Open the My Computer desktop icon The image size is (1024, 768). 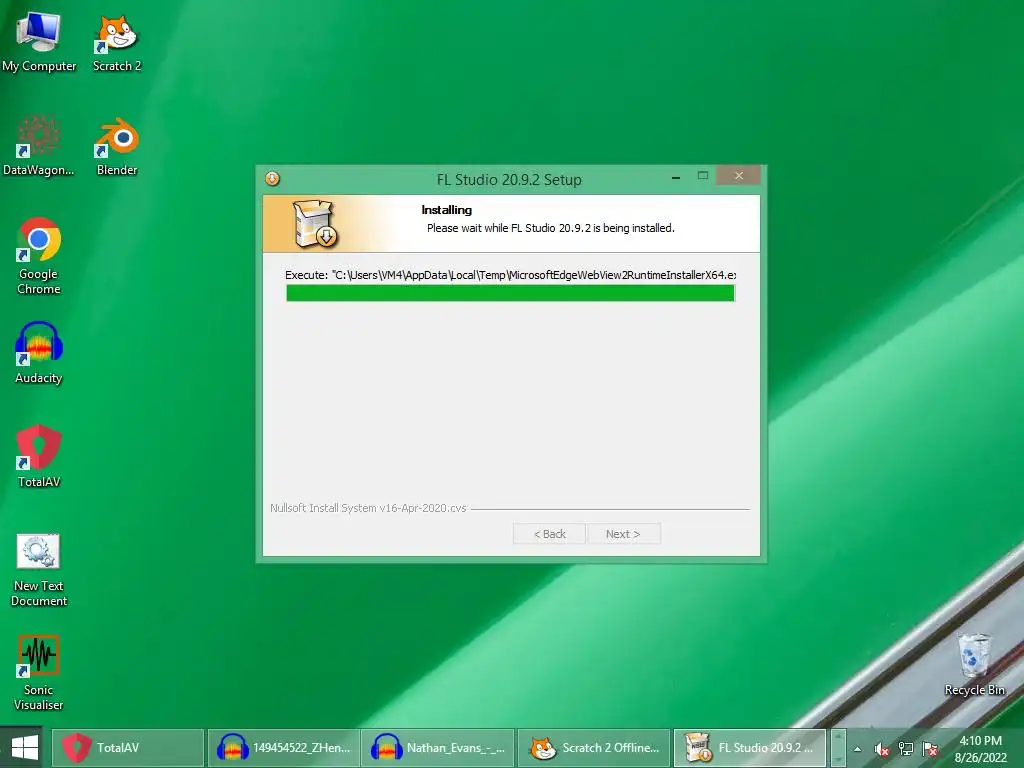pos(39,42)
